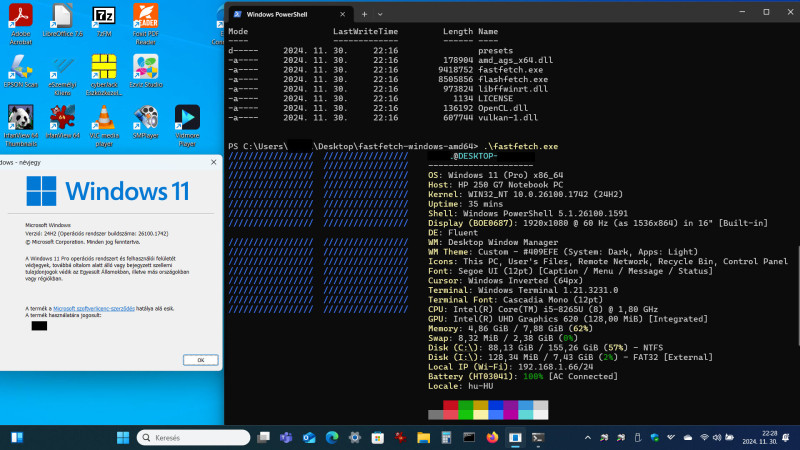Select the EPSON Scan desktop shortcut
Image resolution: width=800 pixels, height=450 pixels.
(20, 71)
